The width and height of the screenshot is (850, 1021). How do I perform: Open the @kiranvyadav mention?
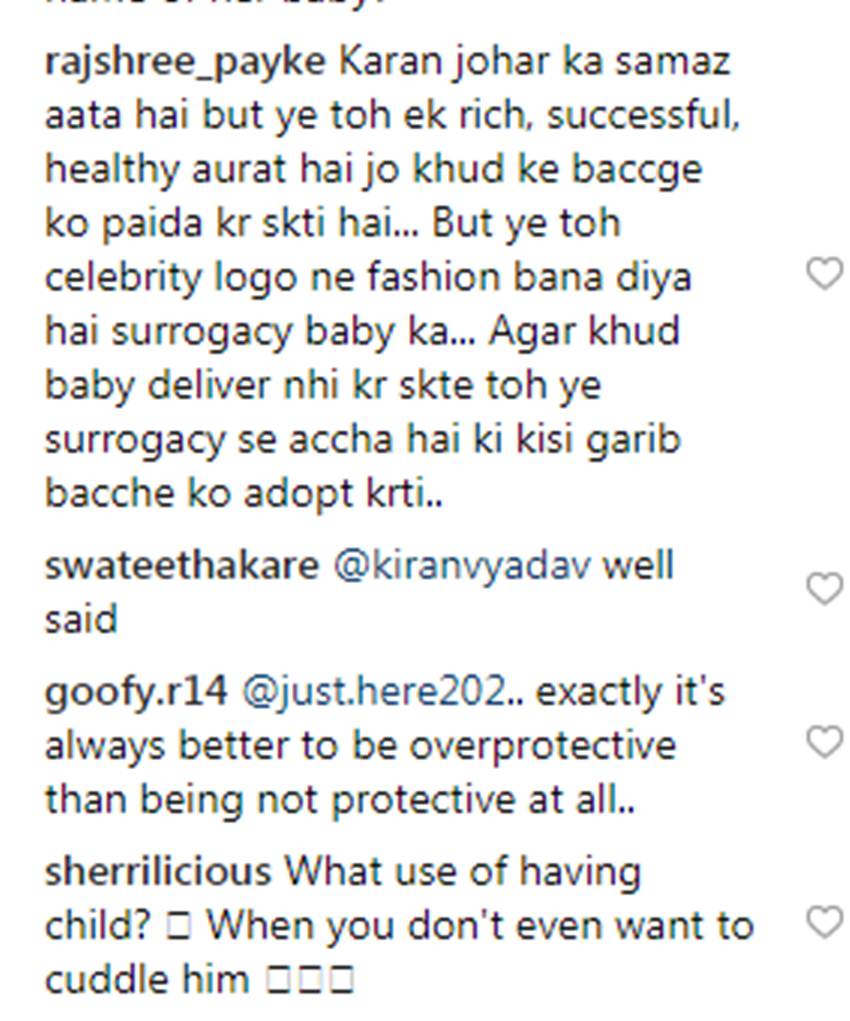point(462,566)
